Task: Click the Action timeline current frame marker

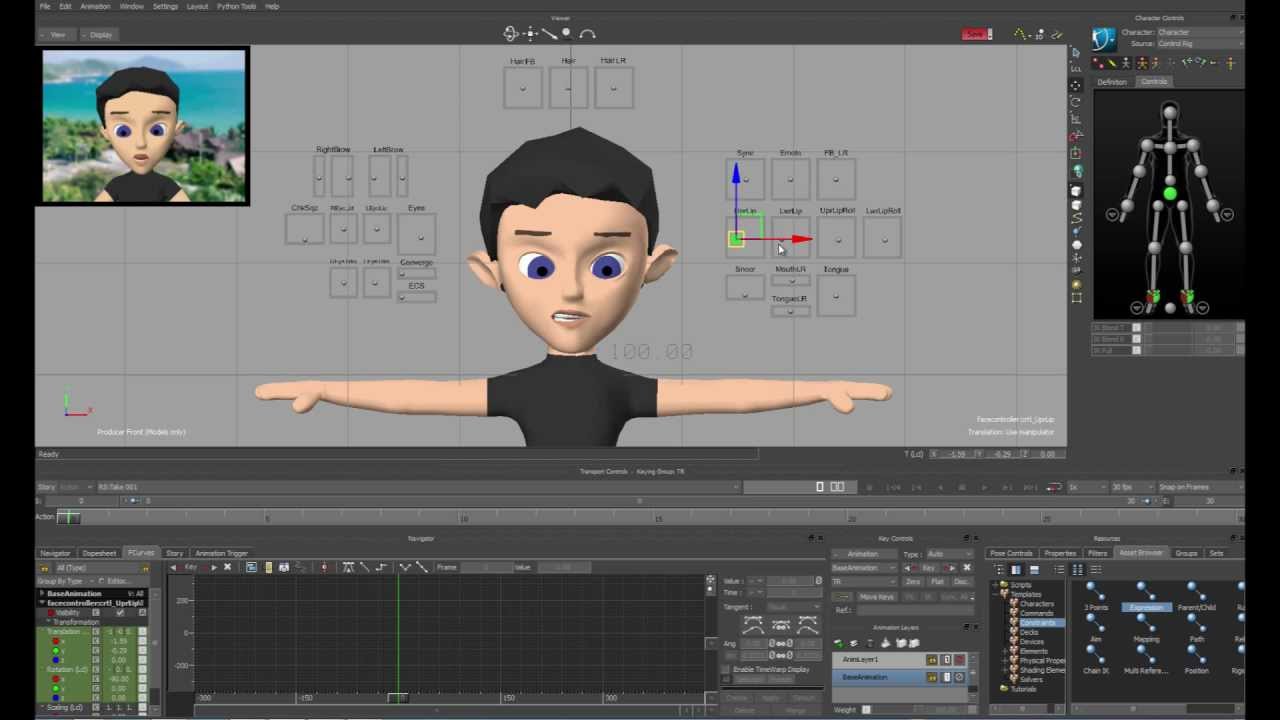Action: (67, 517)
